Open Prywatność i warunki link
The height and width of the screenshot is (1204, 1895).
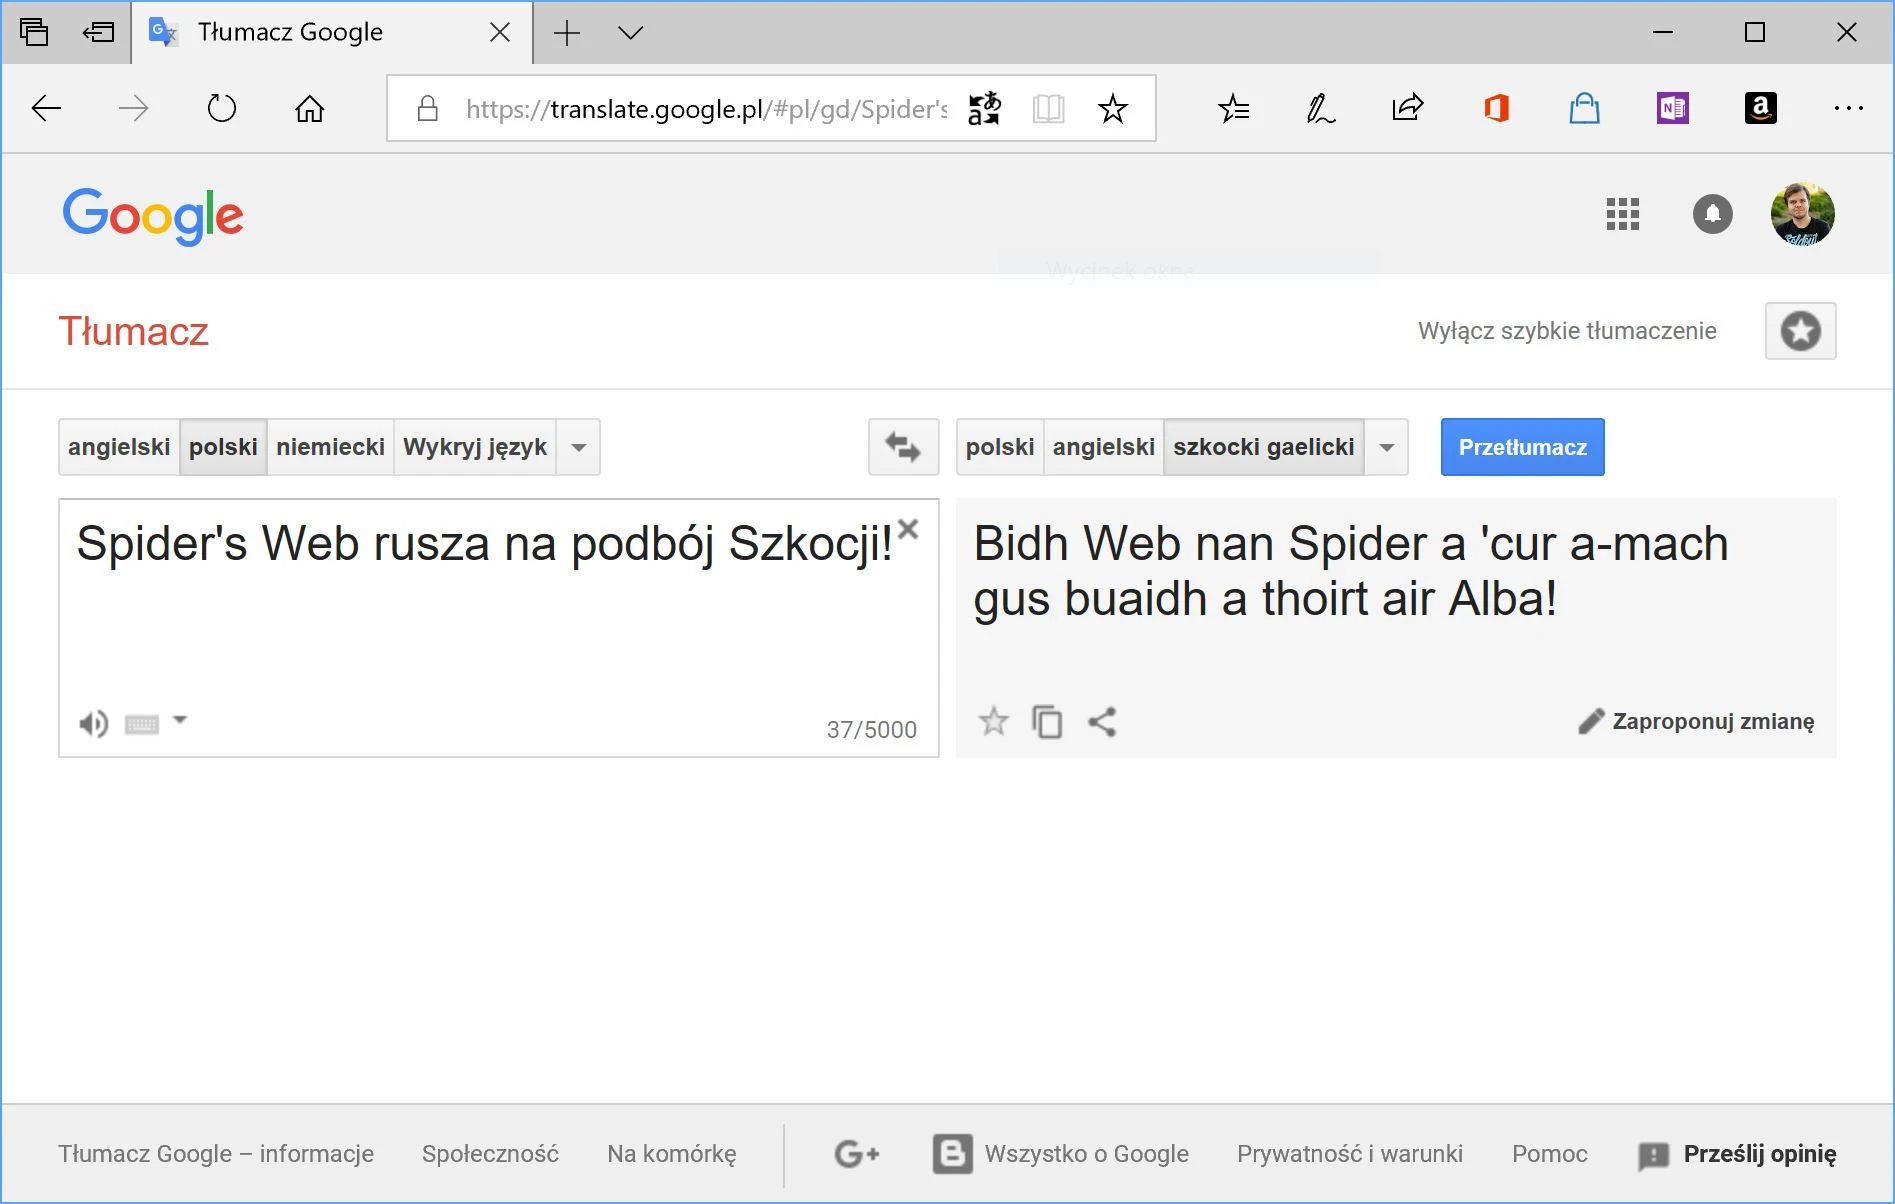(x=1350, y=1154)
